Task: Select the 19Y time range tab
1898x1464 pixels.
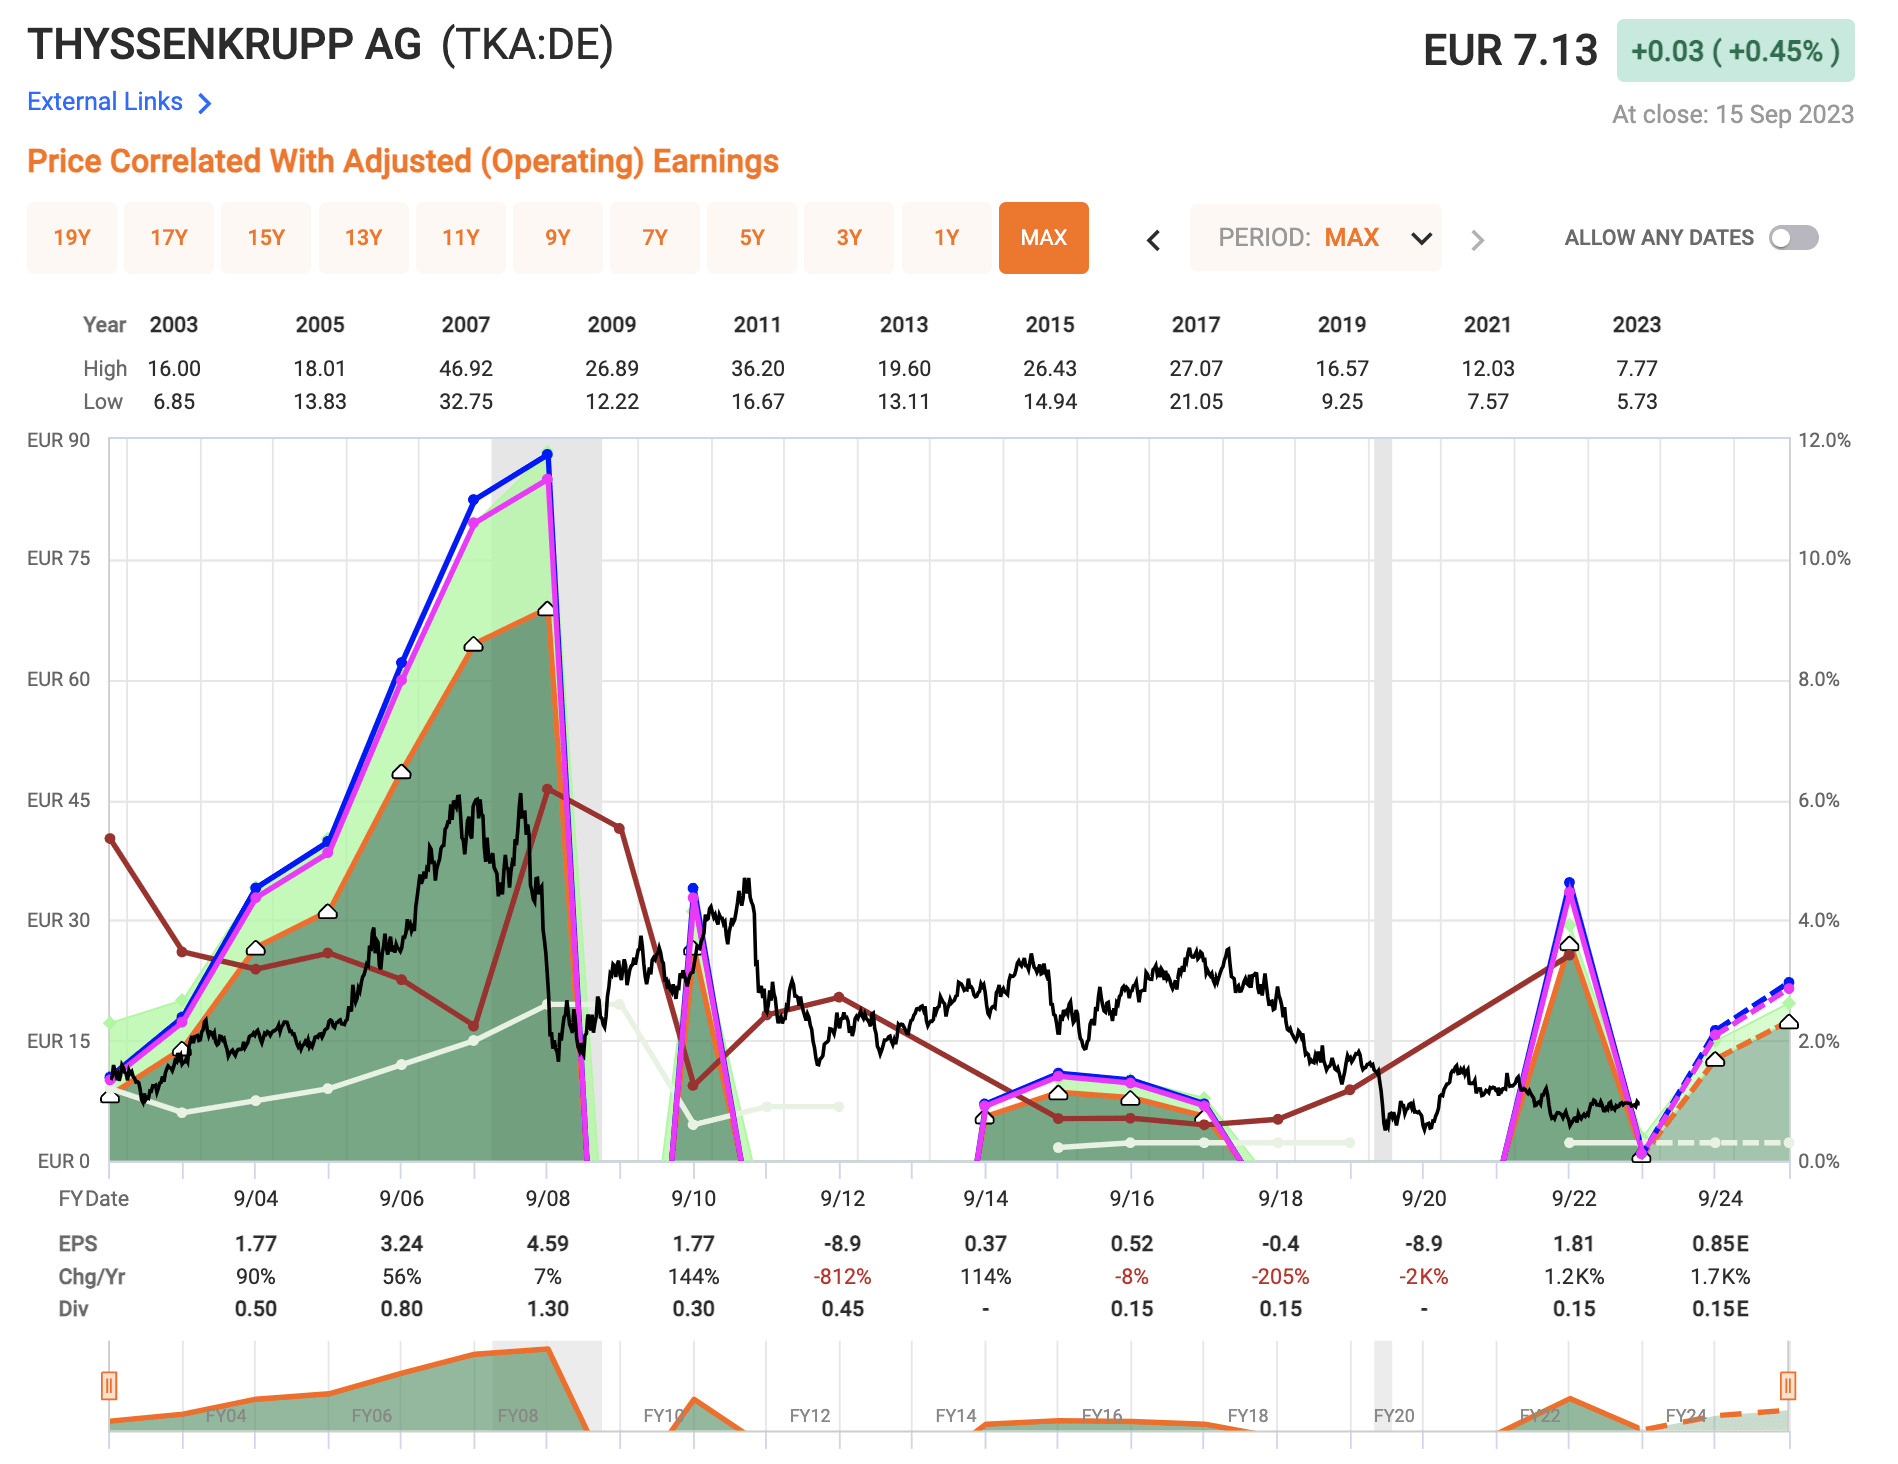Action: (72, 238)
